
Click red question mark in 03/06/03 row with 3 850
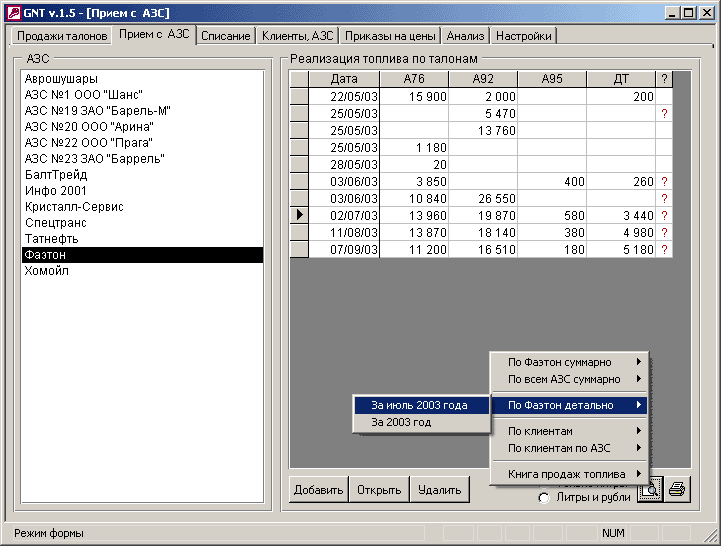tap(664, 181)
